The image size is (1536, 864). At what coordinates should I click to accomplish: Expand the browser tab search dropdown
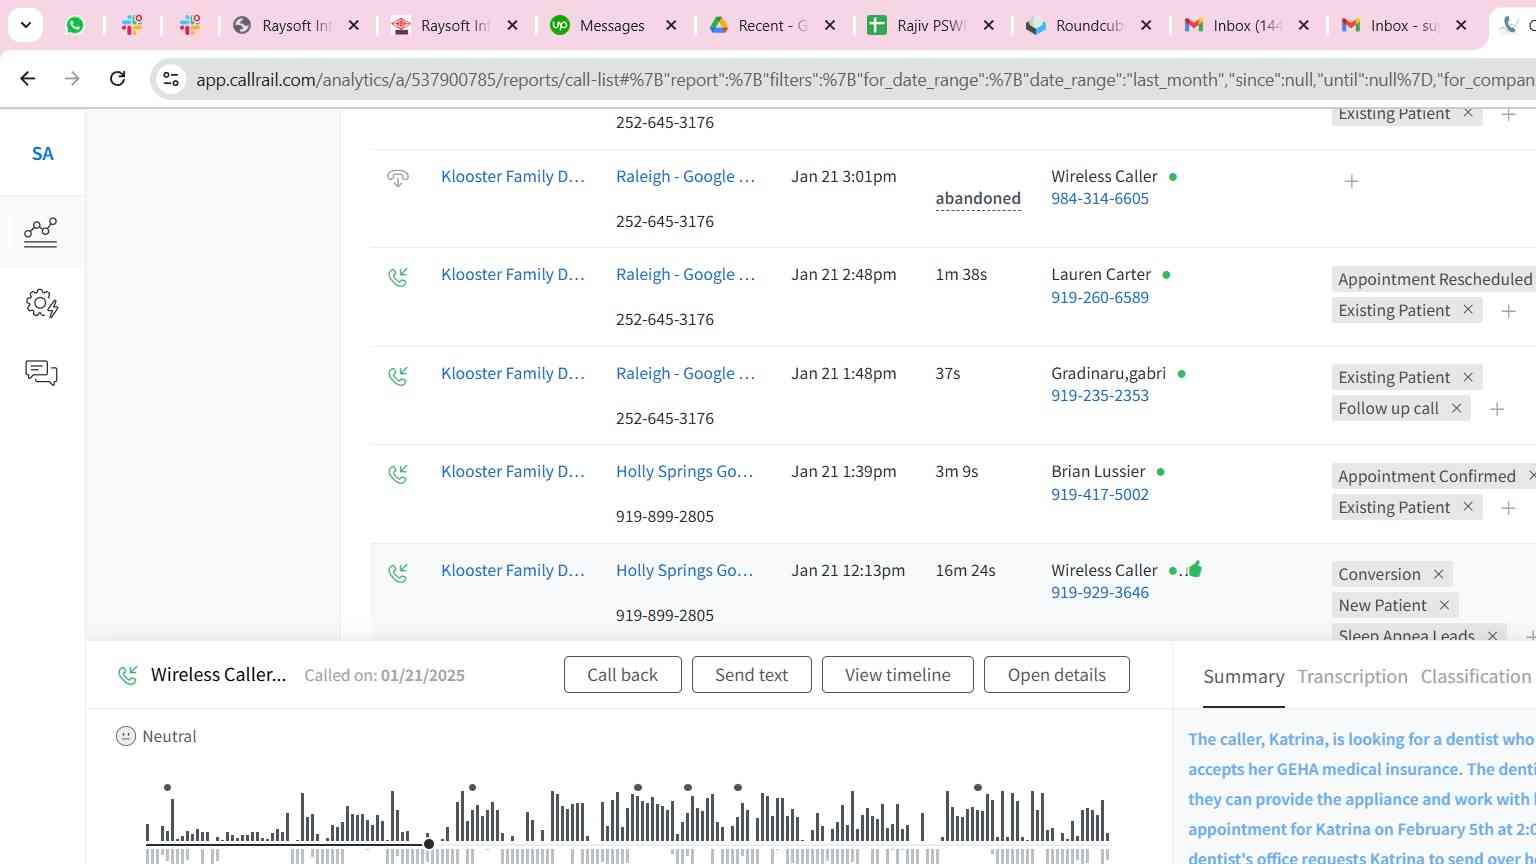coord(25,25)
